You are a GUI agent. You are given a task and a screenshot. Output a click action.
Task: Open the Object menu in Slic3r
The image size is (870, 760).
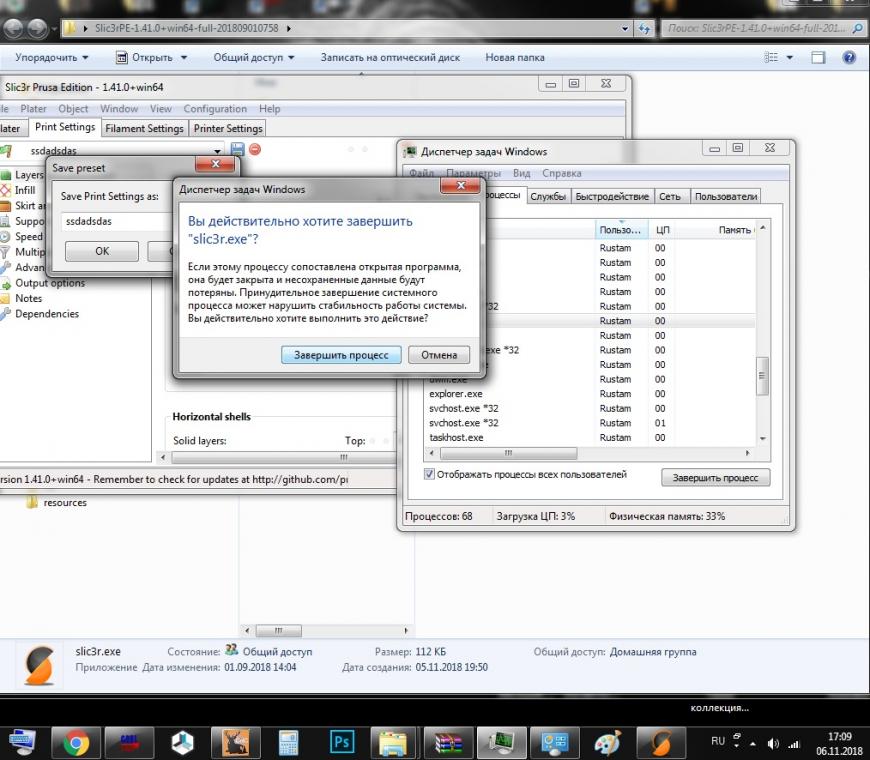pyautogui.click(x=73, y=109)
